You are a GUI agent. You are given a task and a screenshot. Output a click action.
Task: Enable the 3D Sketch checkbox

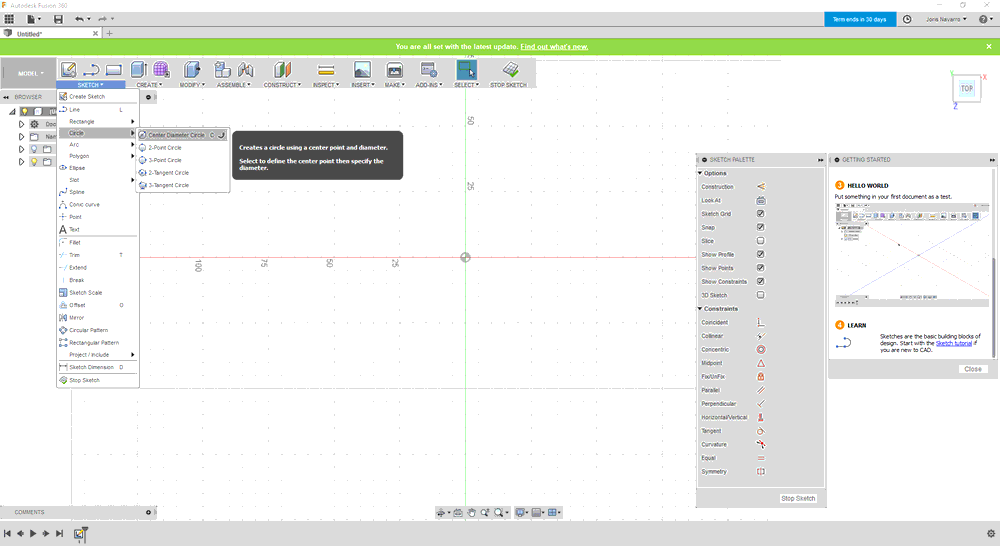[760, 295]
